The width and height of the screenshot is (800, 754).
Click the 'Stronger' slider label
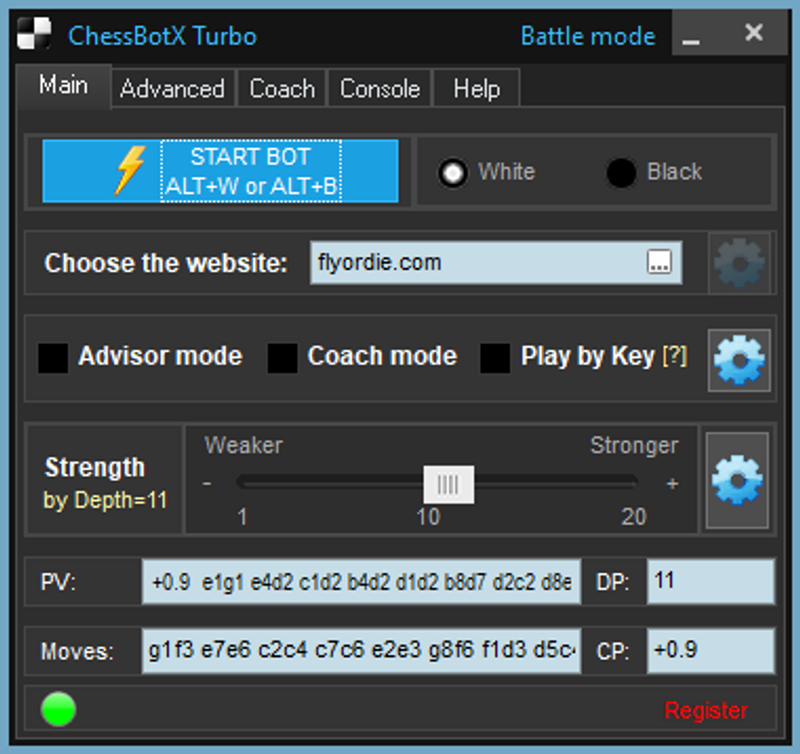[x=634, y=445]
